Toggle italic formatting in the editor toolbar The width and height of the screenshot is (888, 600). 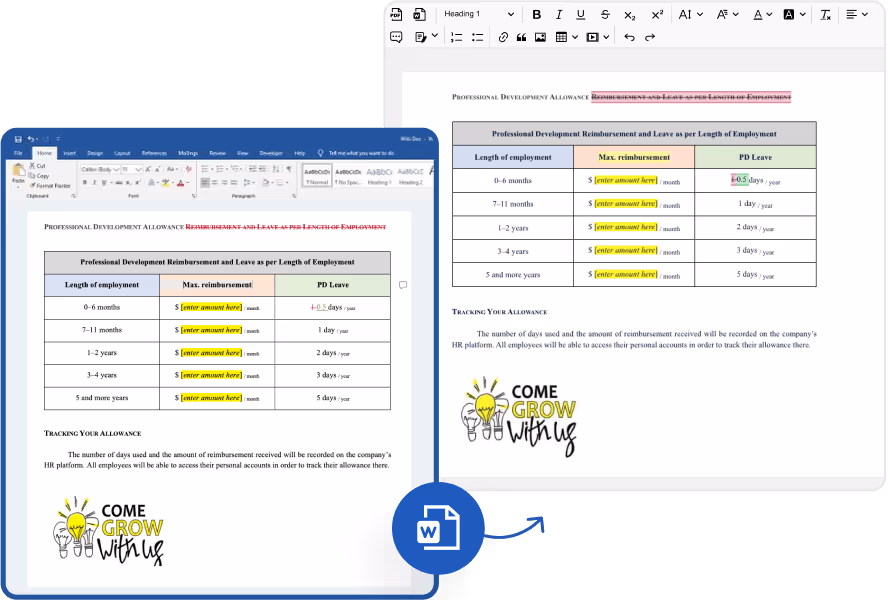[x=558, y=14]
